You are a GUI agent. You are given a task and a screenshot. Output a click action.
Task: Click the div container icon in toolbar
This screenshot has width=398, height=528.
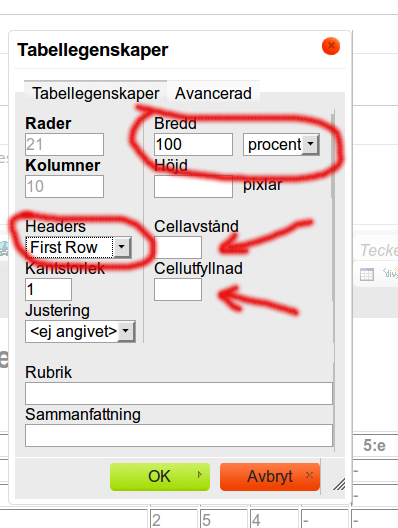pos(391,273)
